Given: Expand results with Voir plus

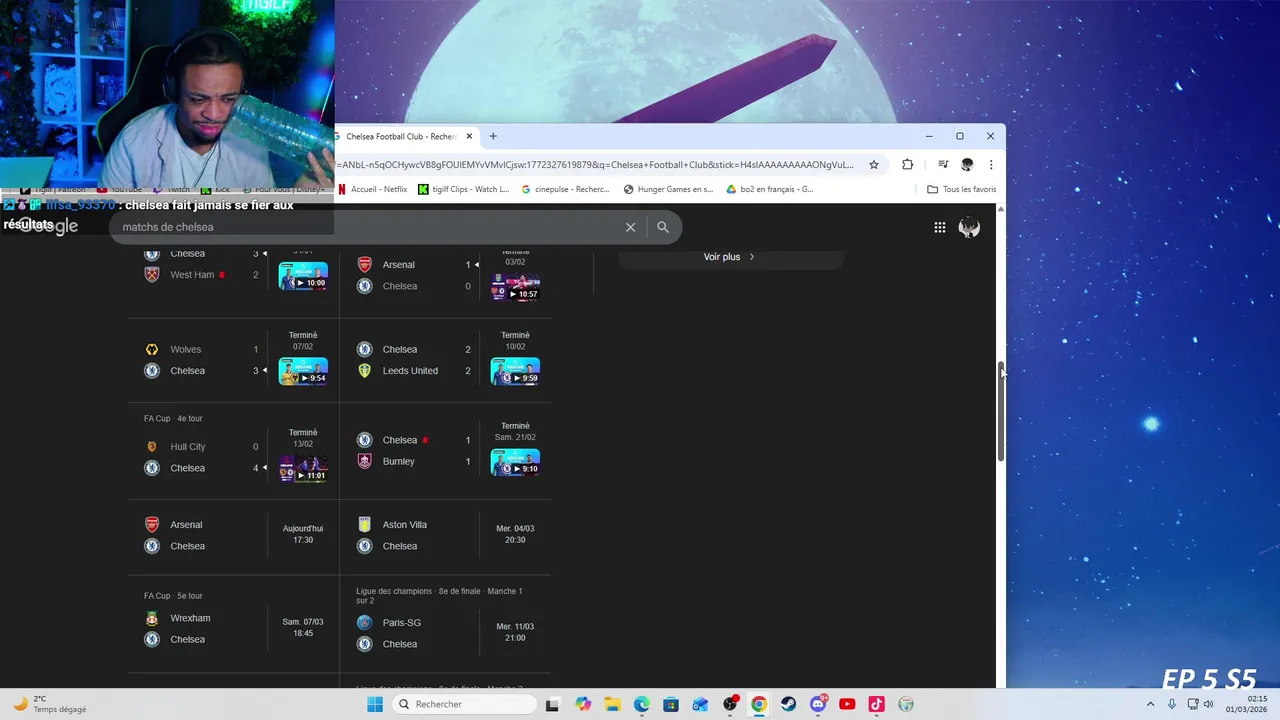Looking at the screenshot, I should (x=730, y=257).
